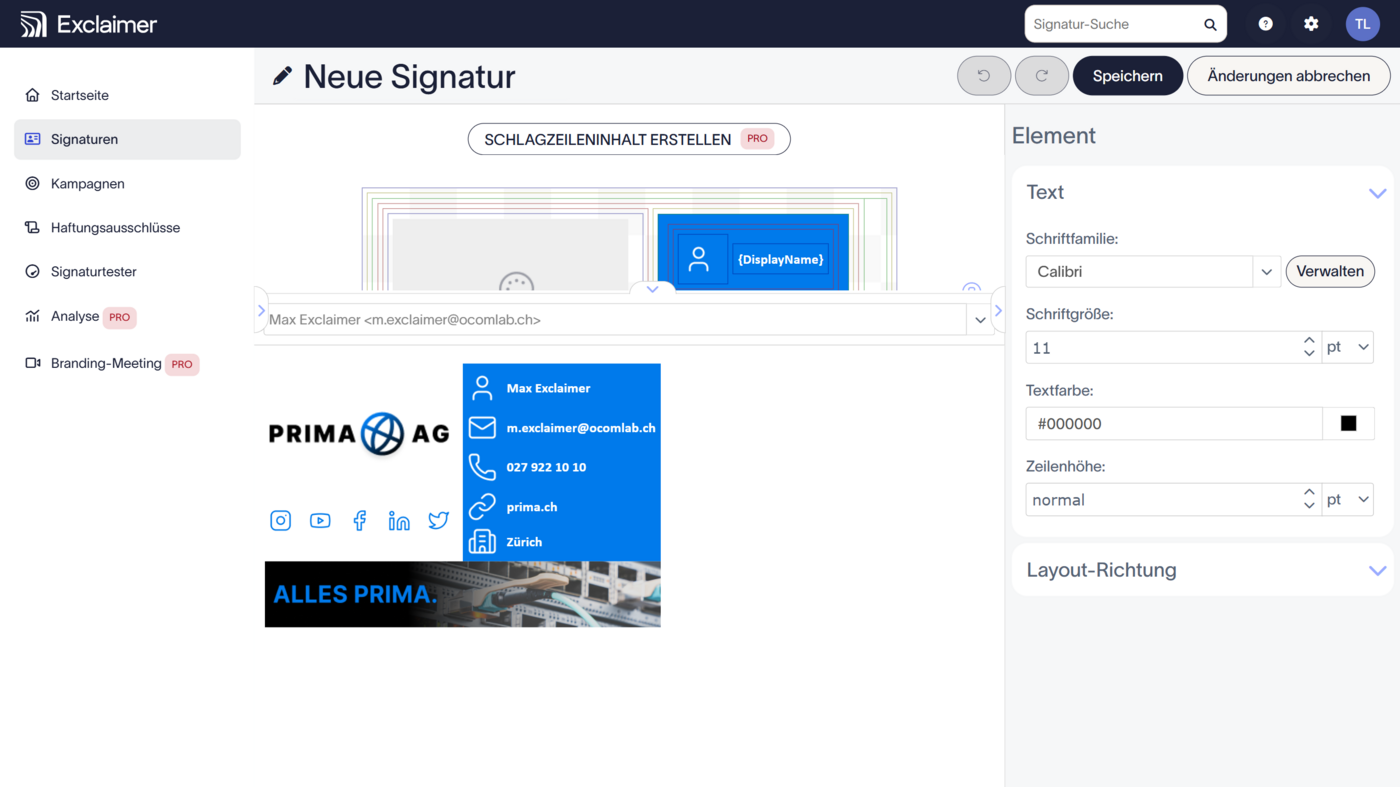Screen dimensions: 1400x787
Task: Click the LinkedIn icon in signature preview
Action: [x=399, y=520]
